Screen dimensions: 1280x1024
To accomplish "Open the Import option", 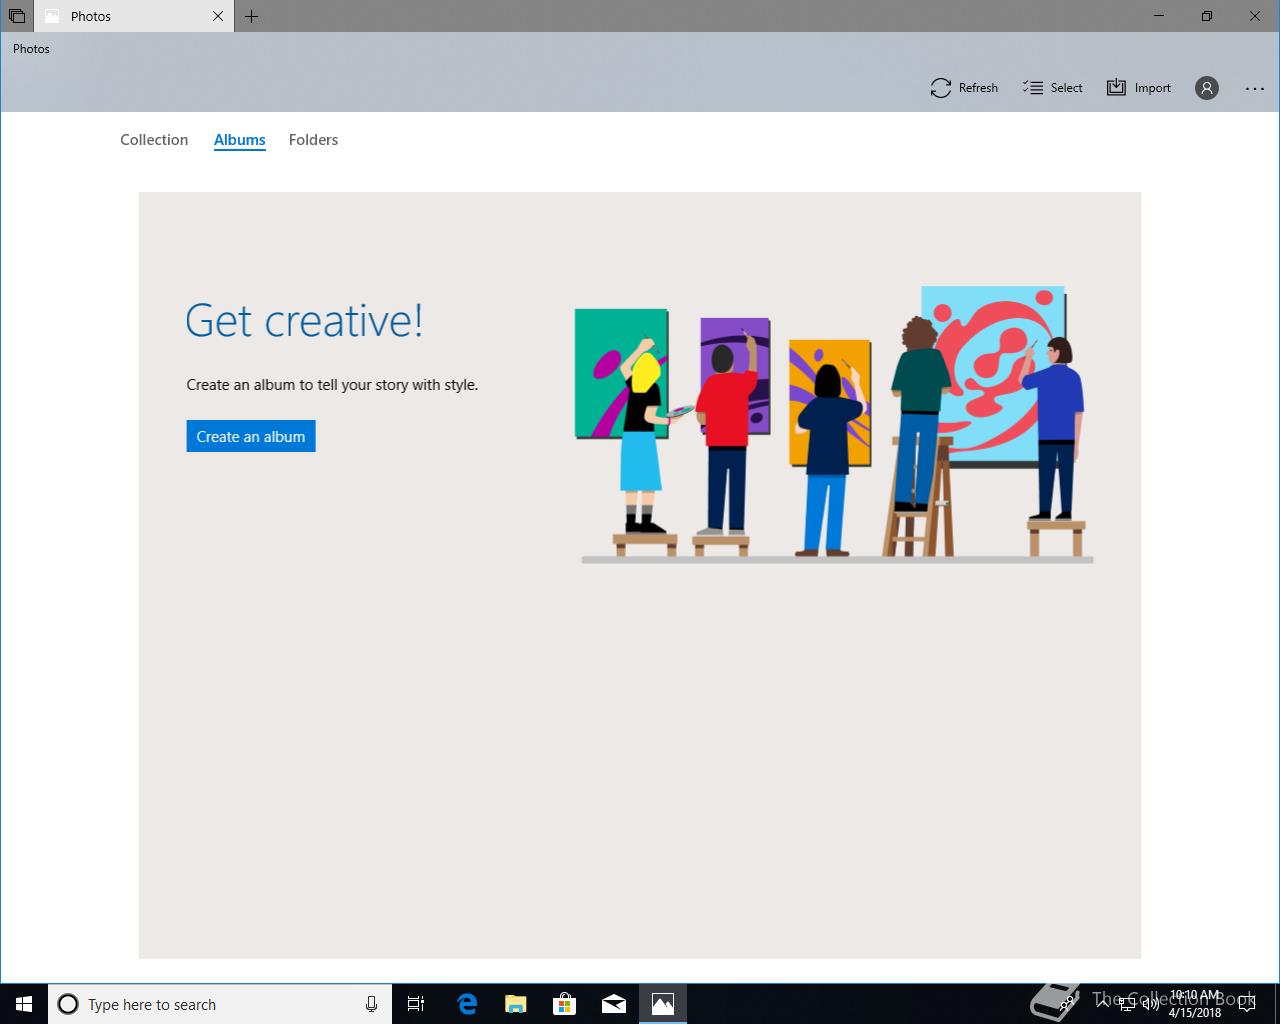I will [x=1138, y=88].
